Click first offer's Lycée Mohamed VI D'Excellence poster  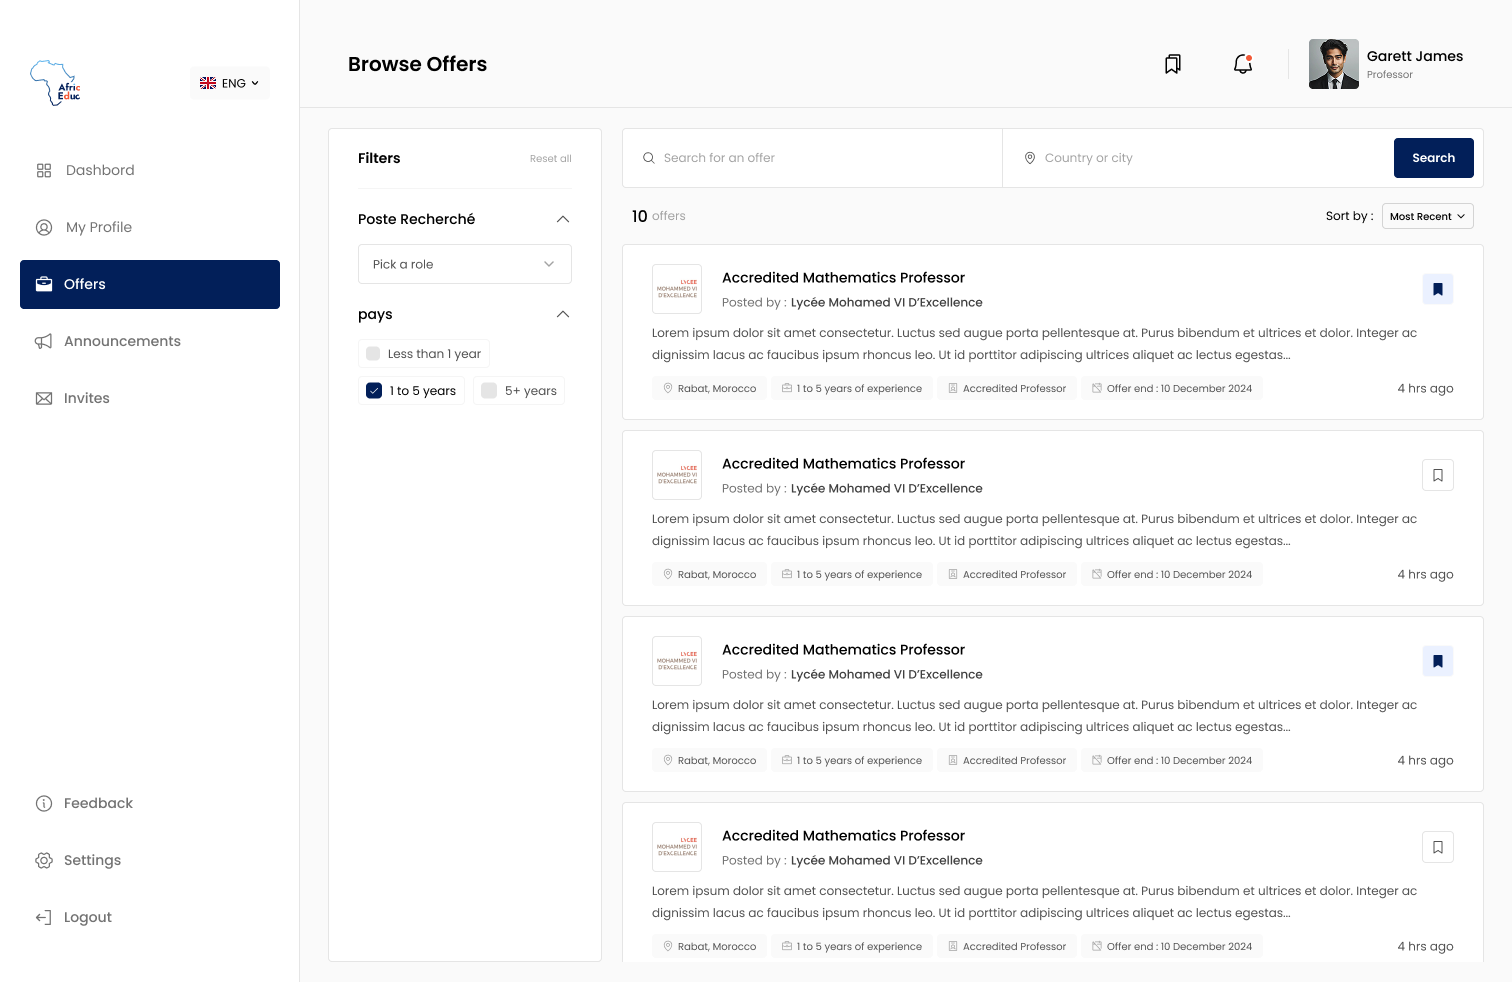pos(886,302)
